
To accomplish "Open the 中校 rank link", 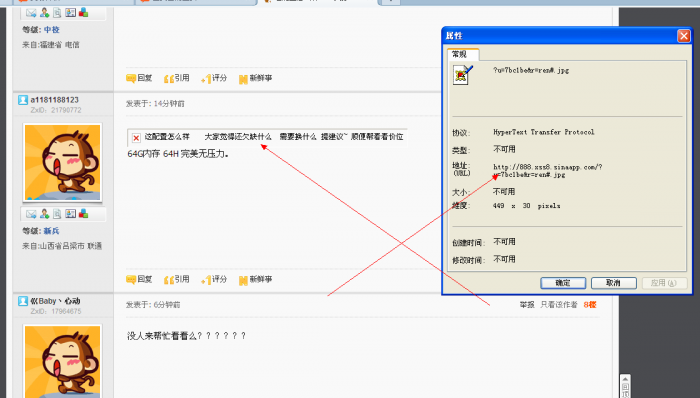I will tap(52, 30).
